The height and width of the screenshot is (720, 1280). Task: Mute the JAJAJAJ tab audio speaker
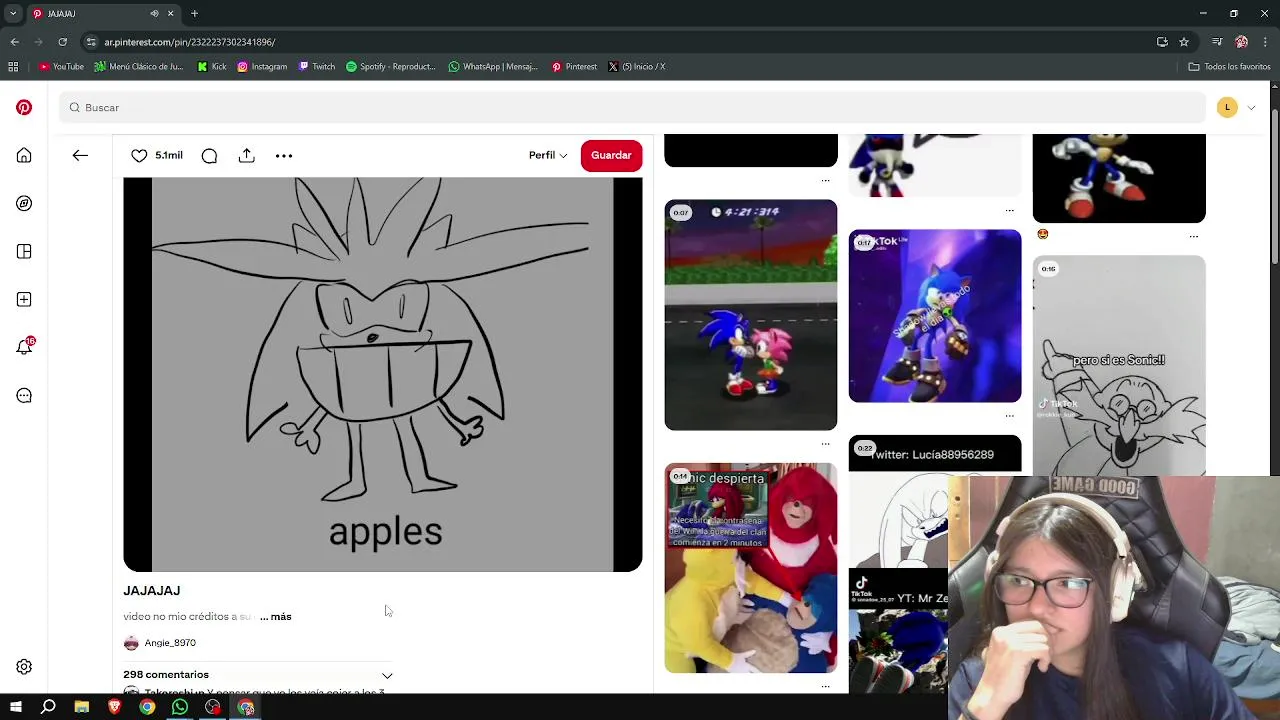coord(154,14)
